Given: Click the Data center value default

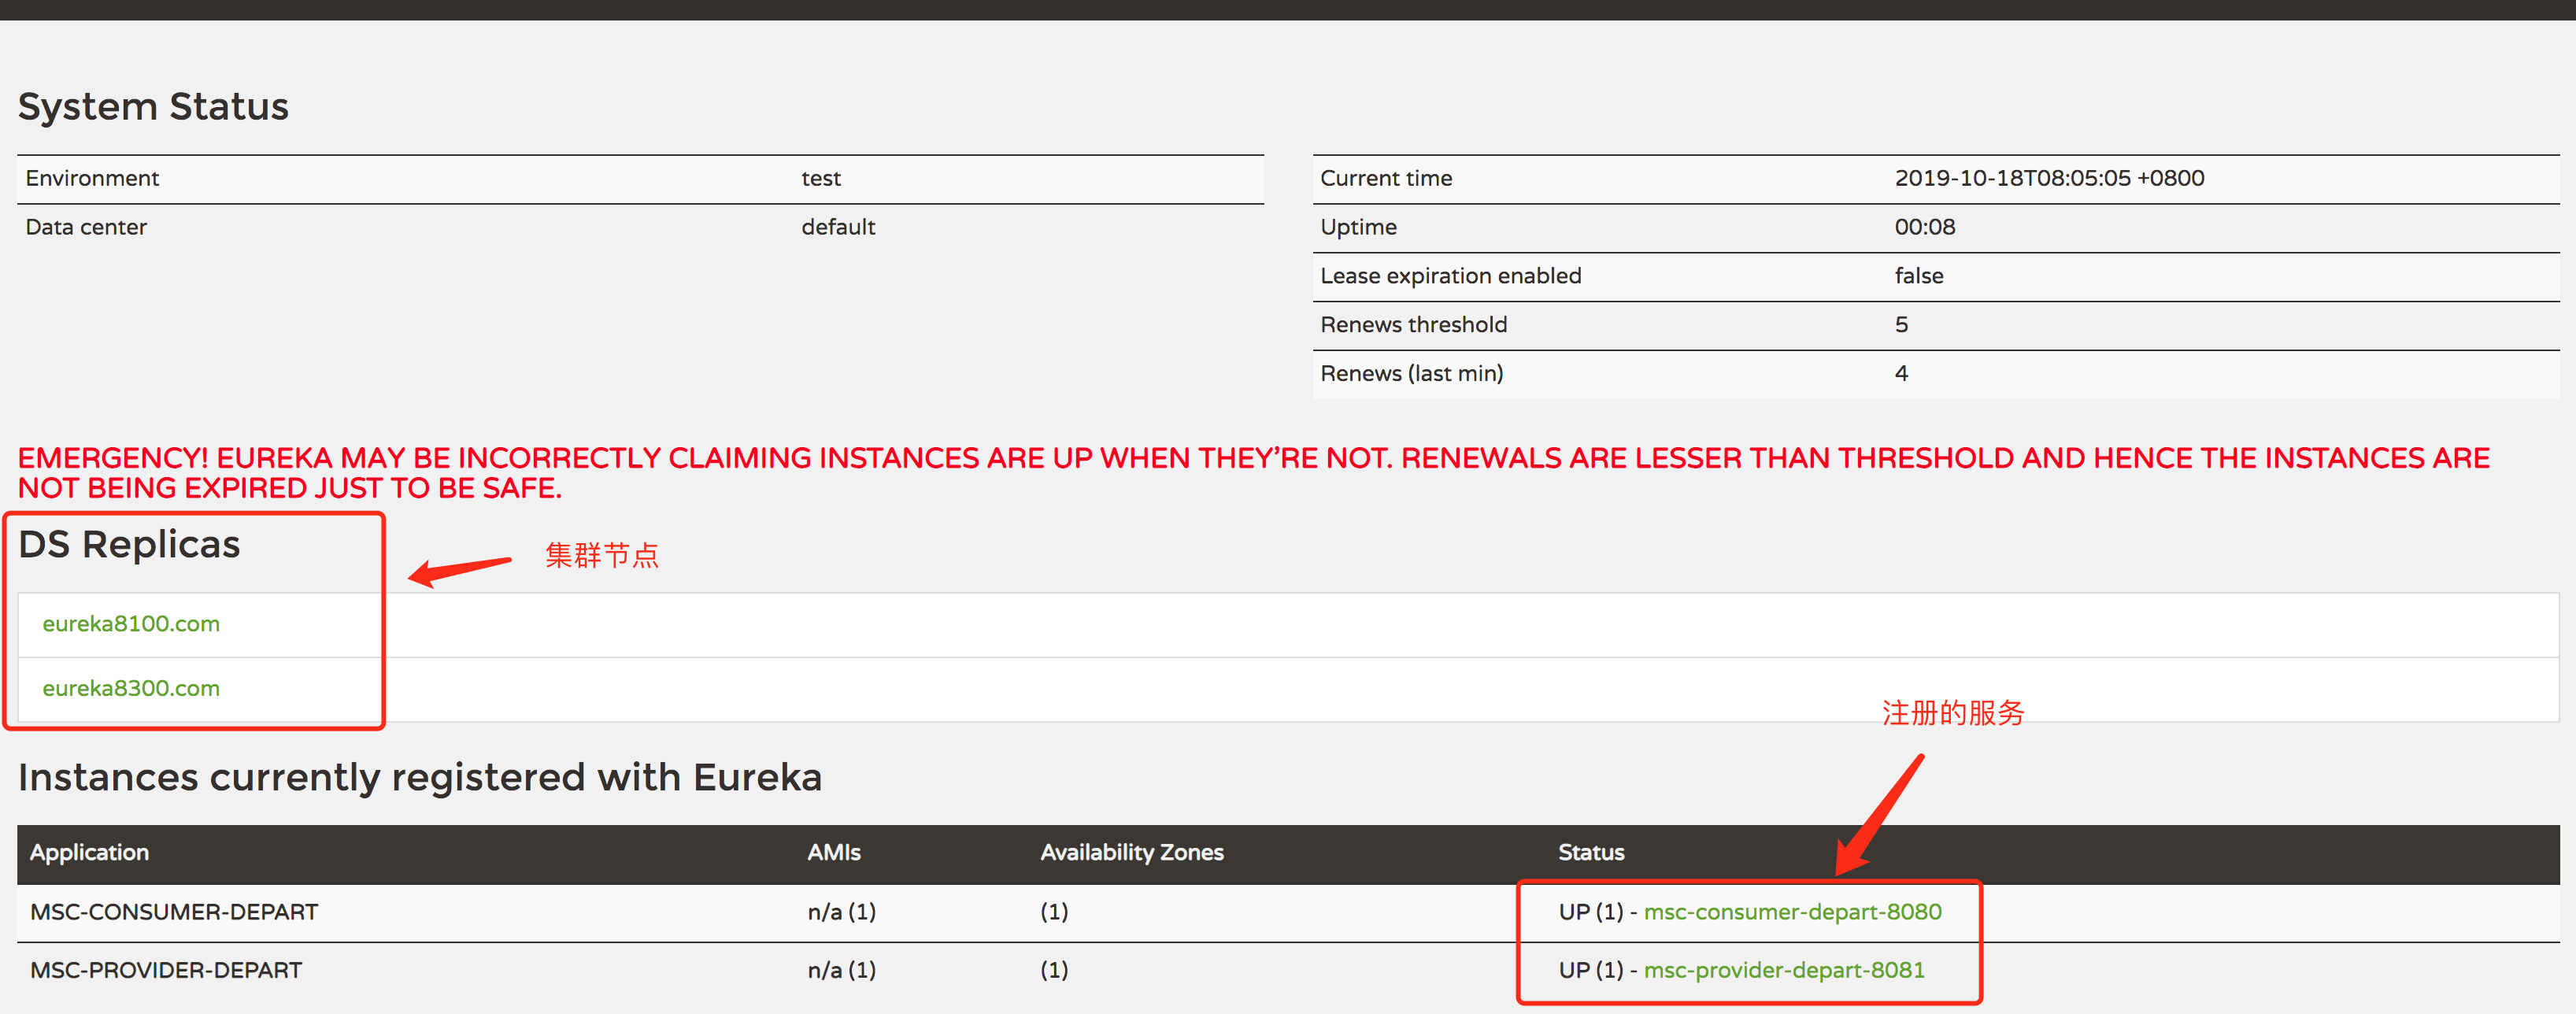Looking at the screenshot, I should click(837, 227).
